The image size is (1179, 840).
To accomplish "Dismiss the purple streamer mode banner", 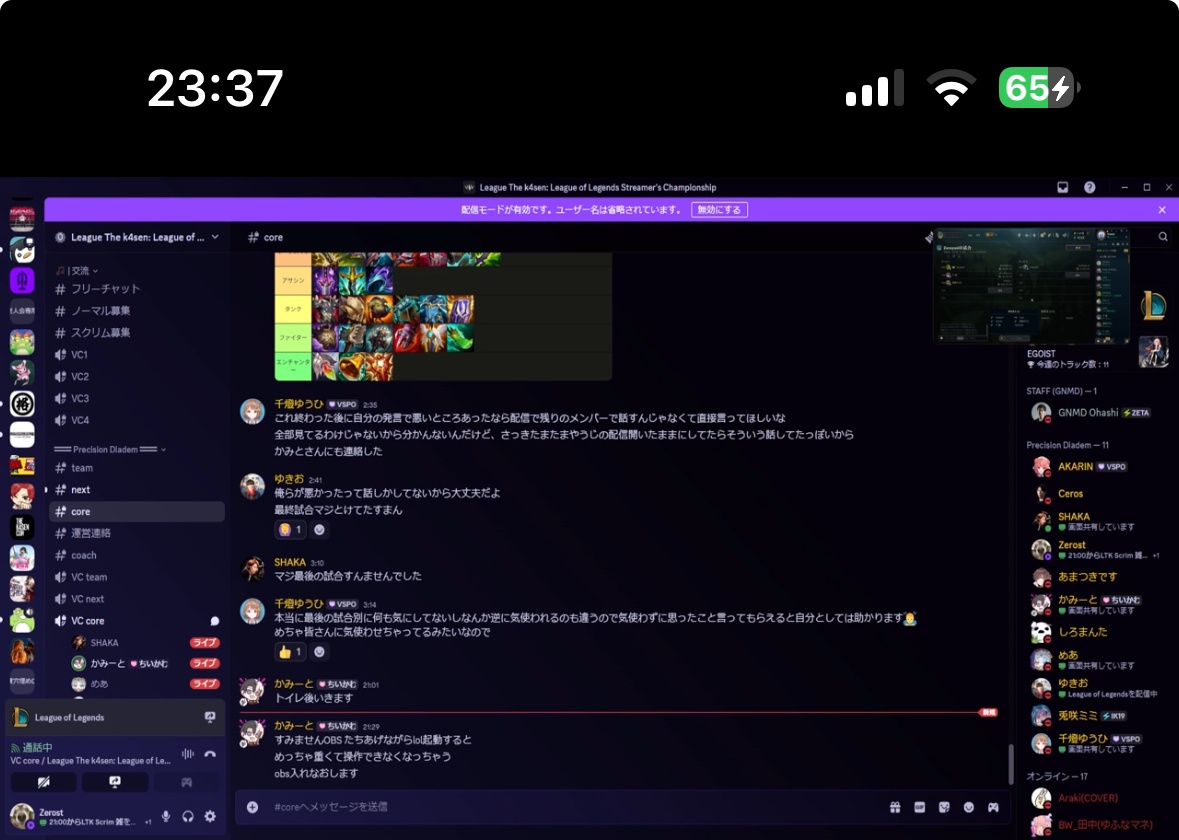I will coord(1162,210).
